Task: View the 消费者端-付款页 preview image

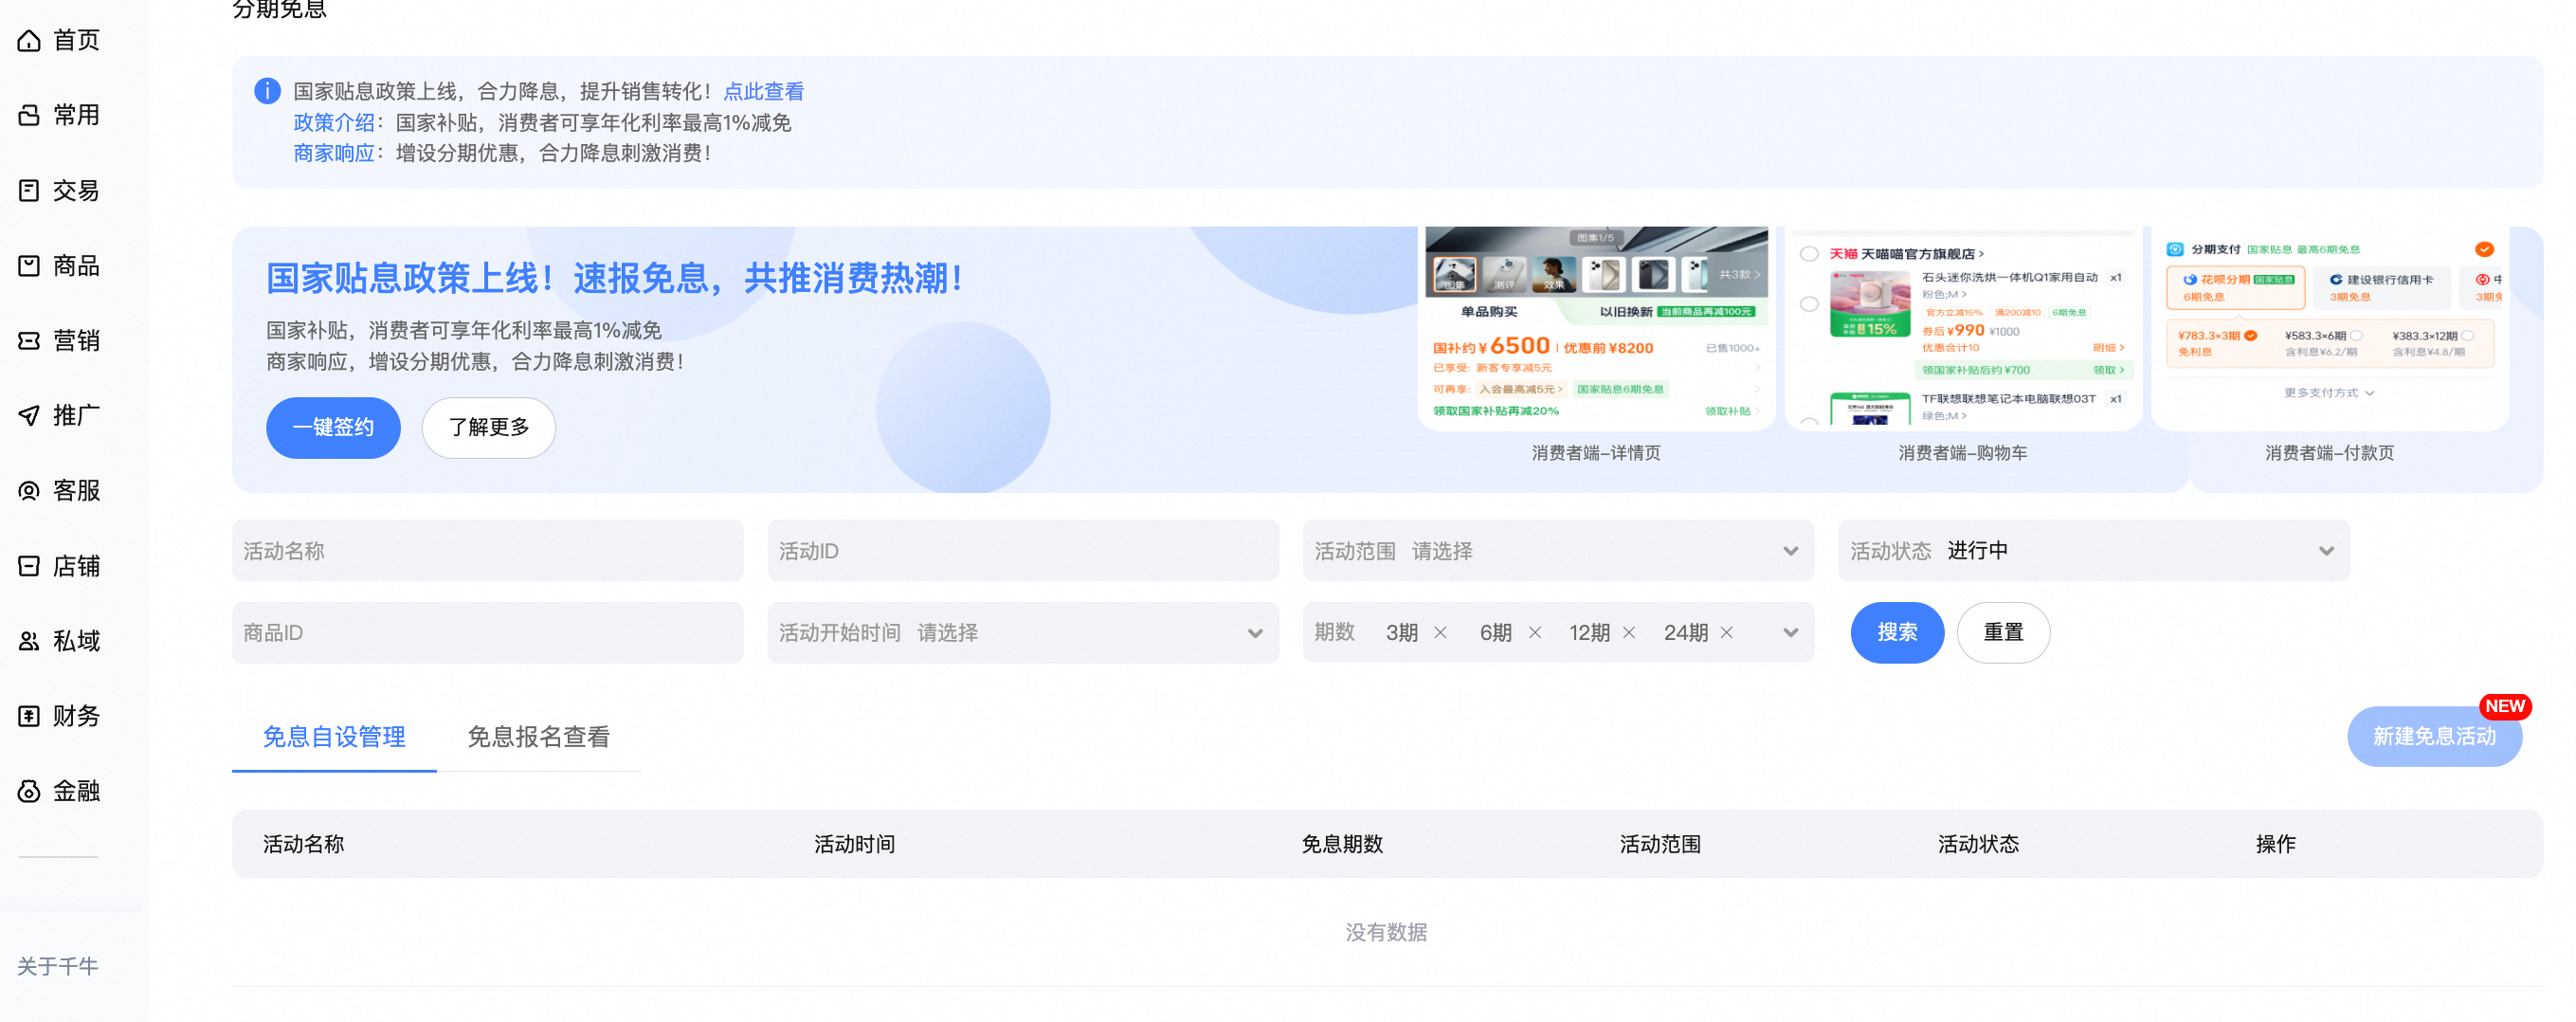Action: tap(2329, 329)
